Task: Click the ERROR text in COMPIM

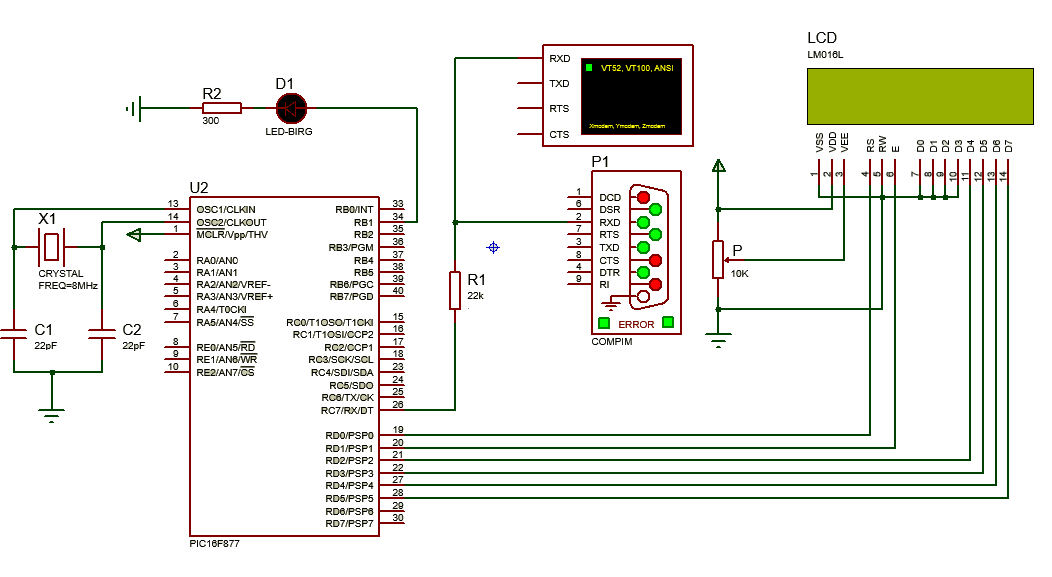Action: (636, 324)
